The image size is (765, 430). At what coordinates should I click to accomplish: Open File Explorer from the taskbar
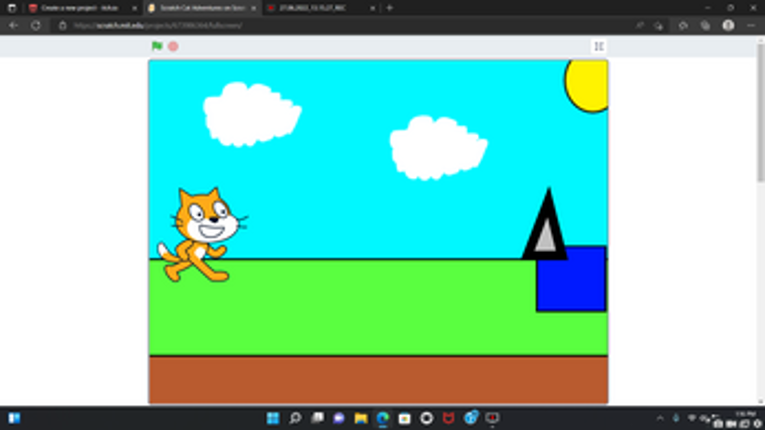tap(361, 418)
